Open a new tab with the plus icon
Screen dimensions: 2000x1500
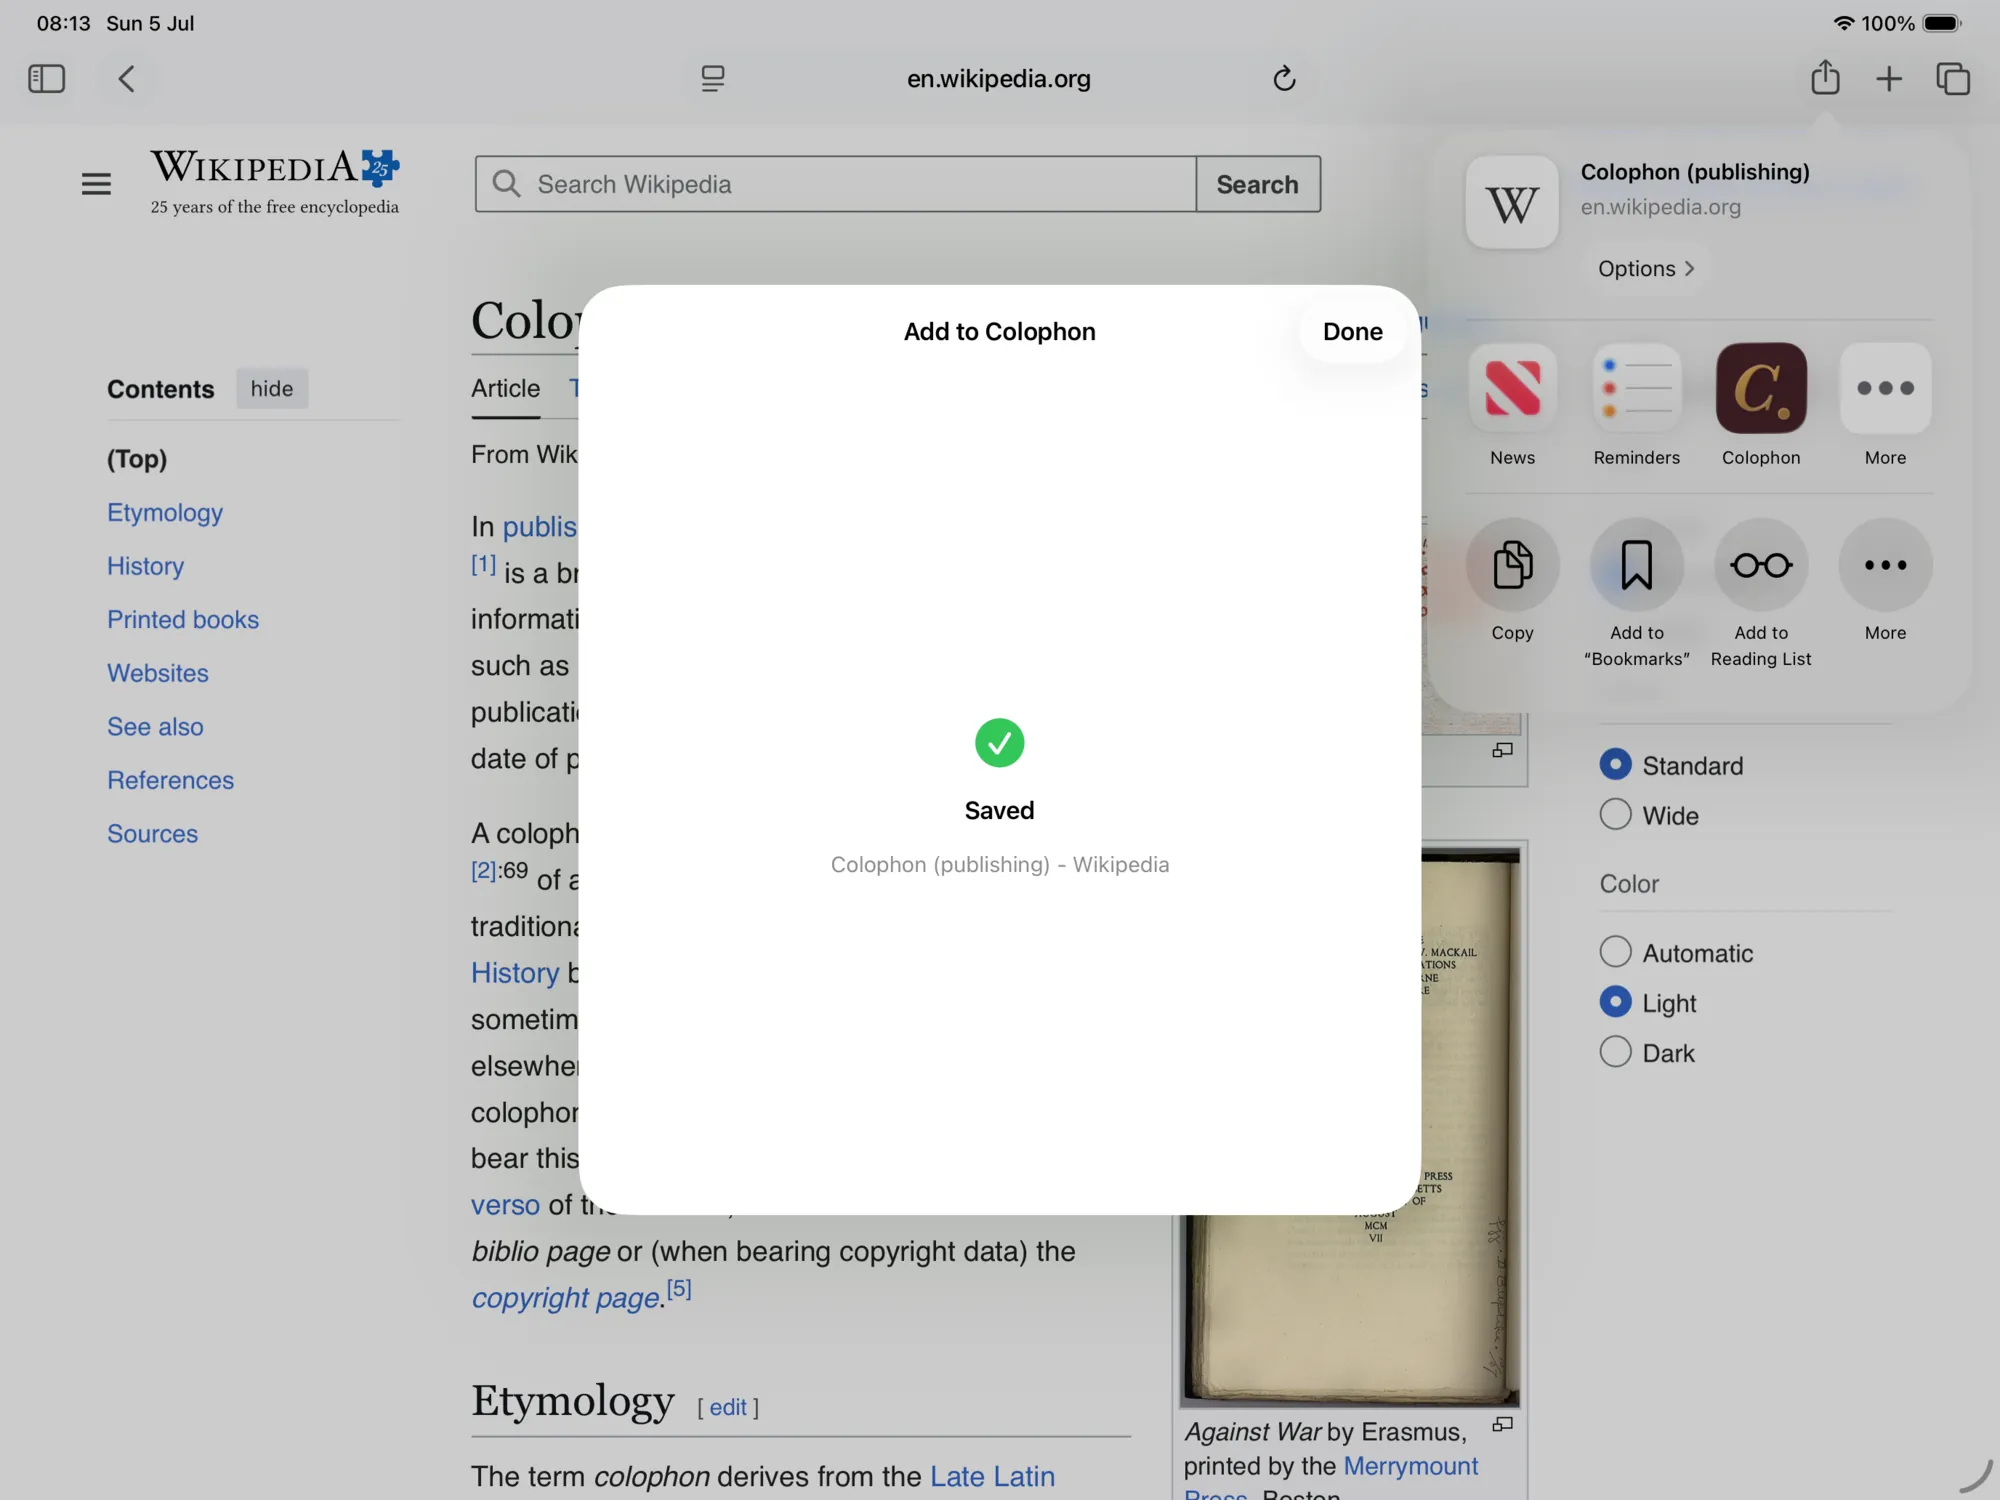(1889, 78)
